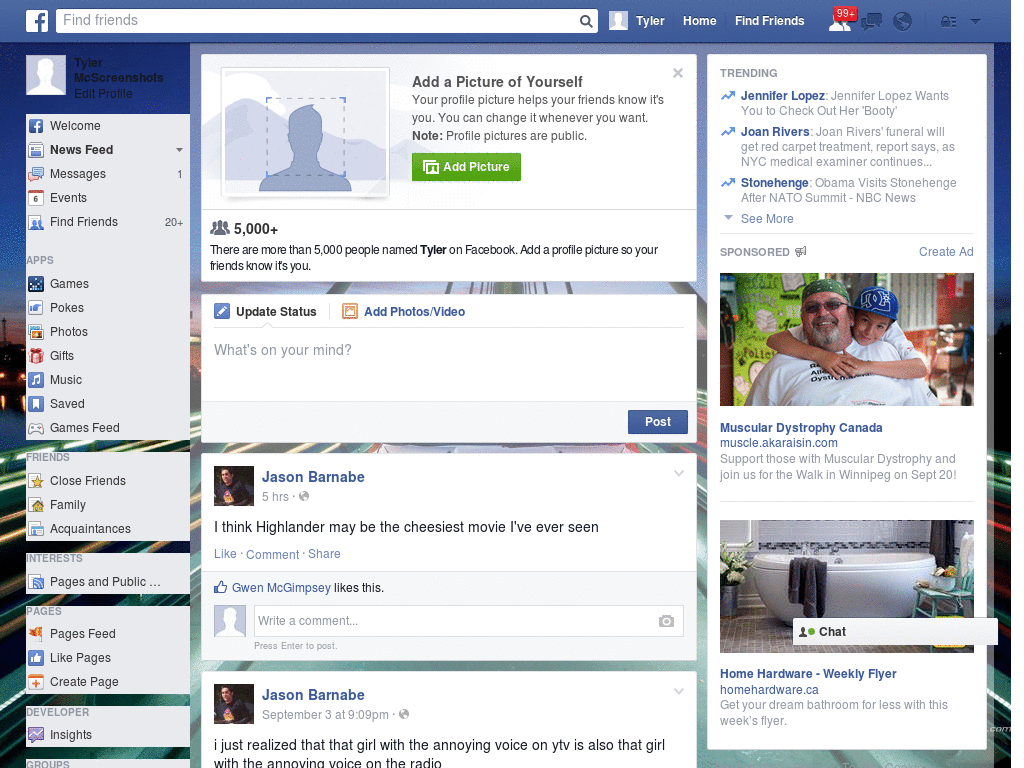Click the Pokes icon in sidebar

click(36, 308)
